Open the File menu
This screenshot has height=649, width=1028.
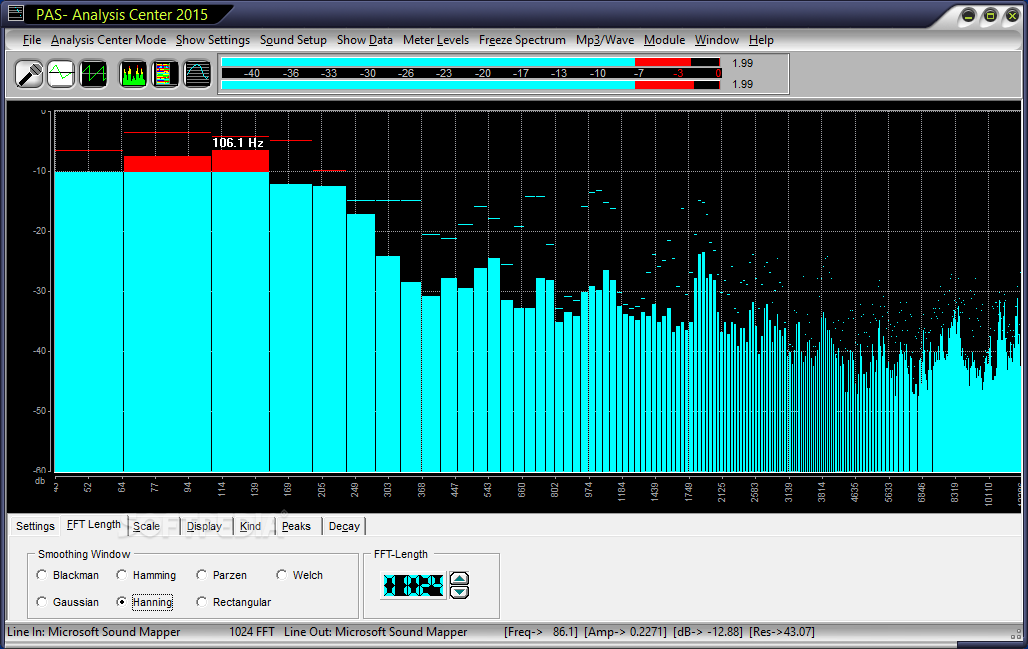(31, 40)
